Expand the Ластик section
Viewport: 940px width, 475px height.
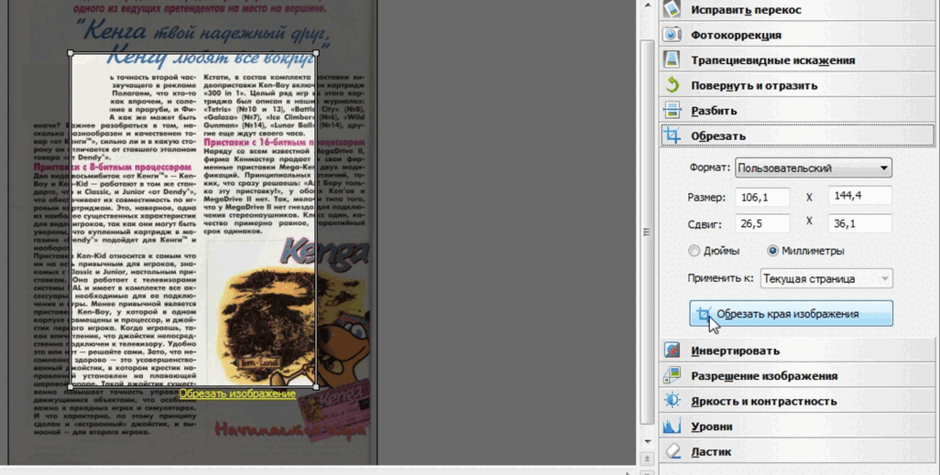[x=797, y=451]
